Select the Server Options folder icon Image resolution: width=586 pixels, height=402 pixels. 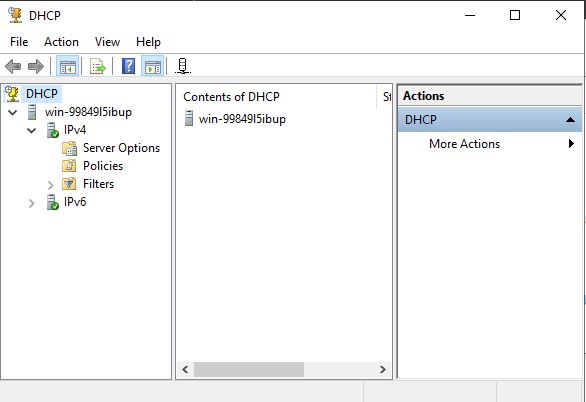tap(70, 148)
